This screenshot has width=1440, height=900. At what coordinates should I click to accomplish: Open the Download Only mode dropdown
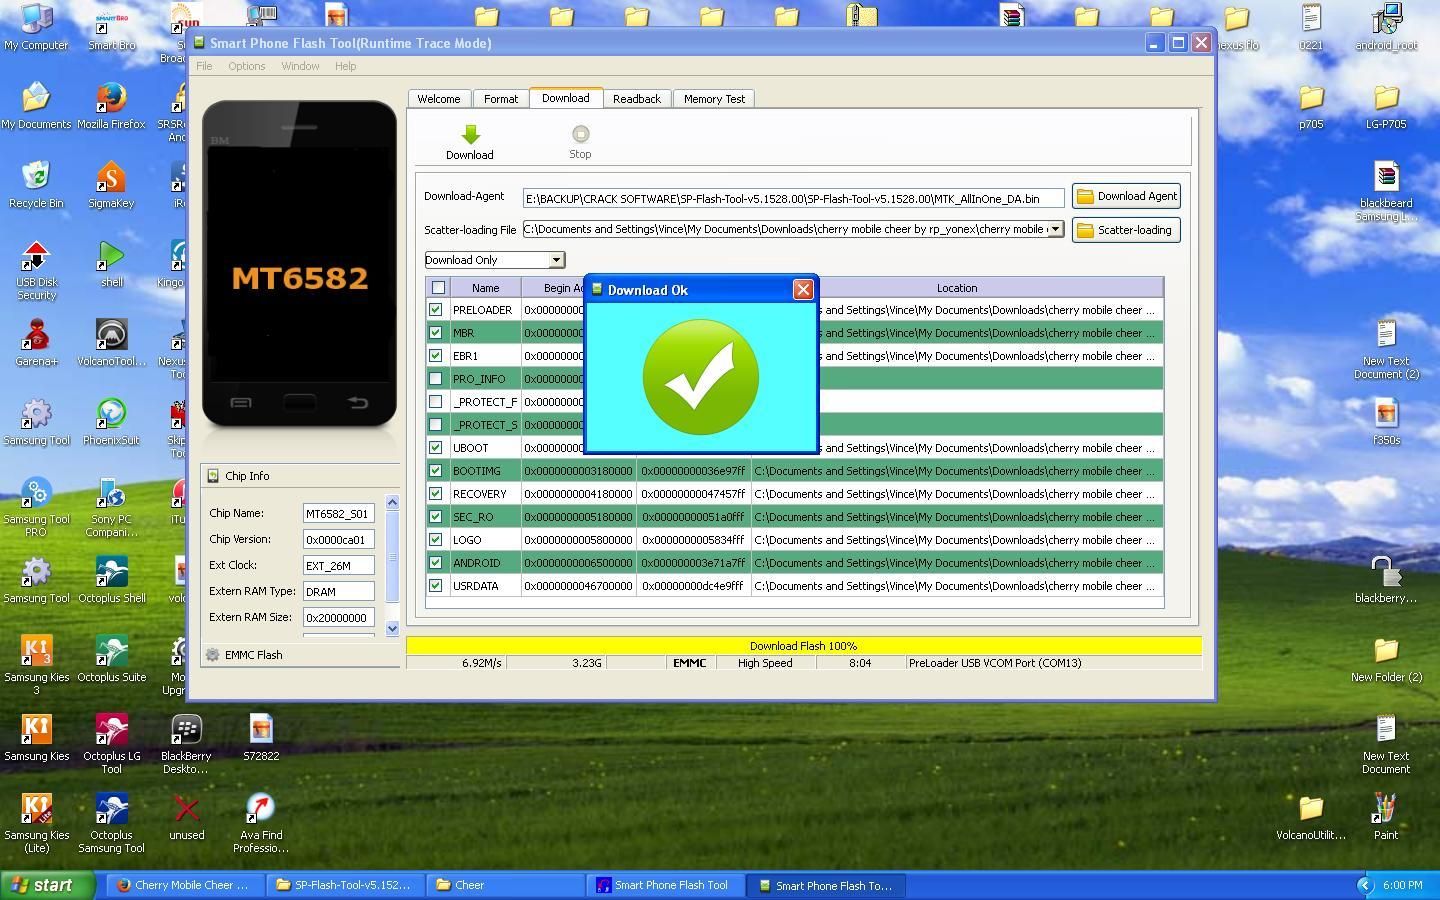point(495,260)
